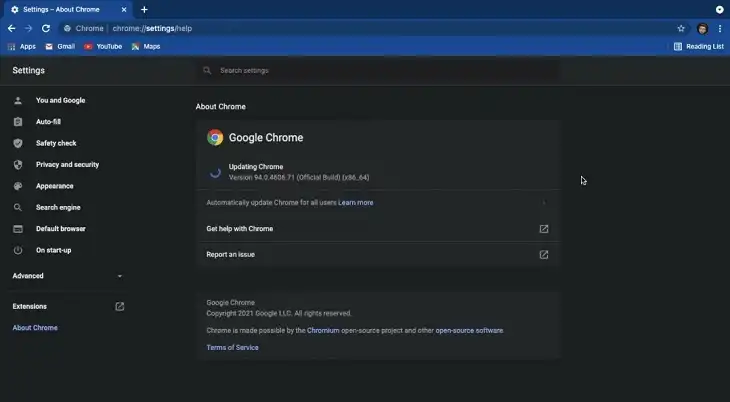Open the Reading List panel
Viewport: 730px width, 402px height.
coord(699,47)
